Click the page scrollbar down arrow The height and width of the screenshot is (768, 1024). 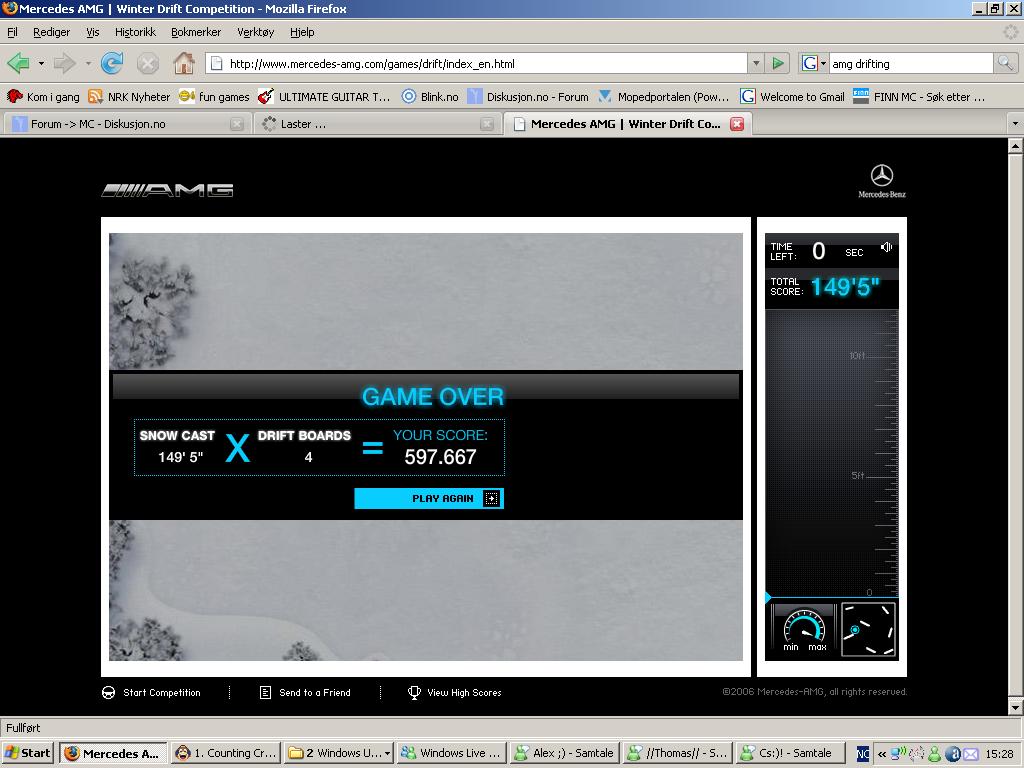(1015, 708)
